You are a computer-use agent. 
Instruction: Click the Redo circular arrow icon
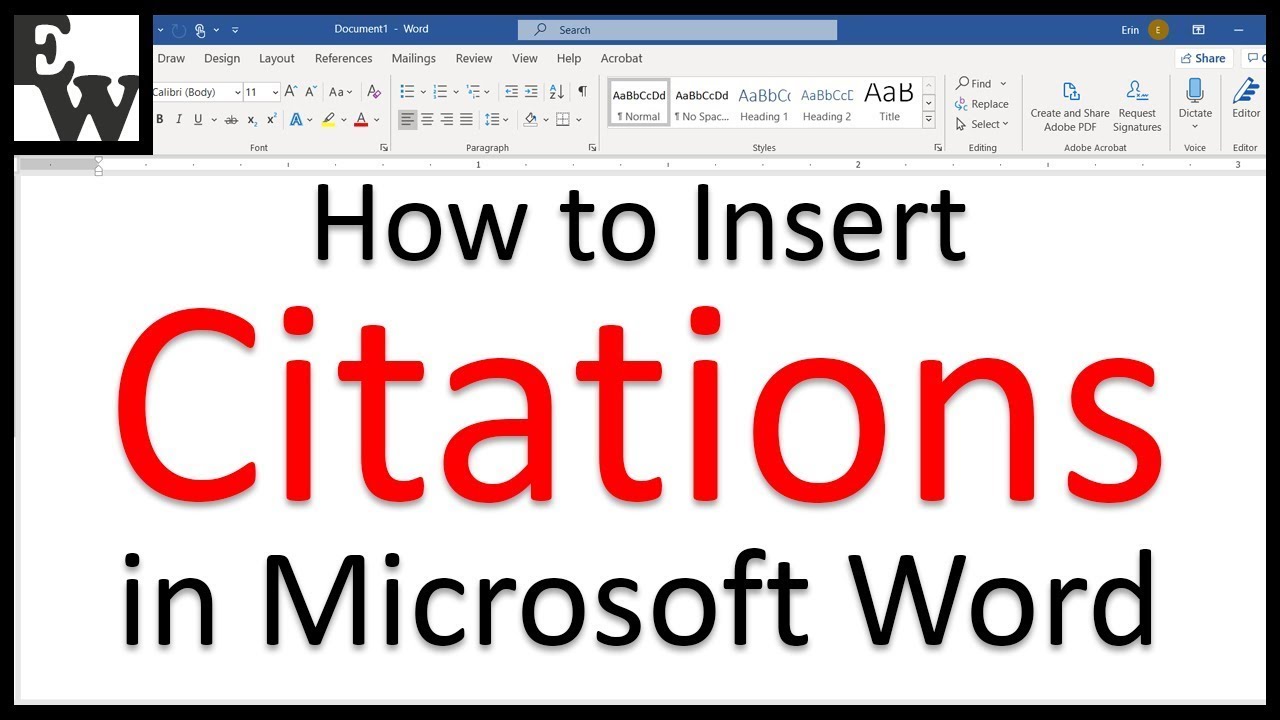click(x=179, y=30)
